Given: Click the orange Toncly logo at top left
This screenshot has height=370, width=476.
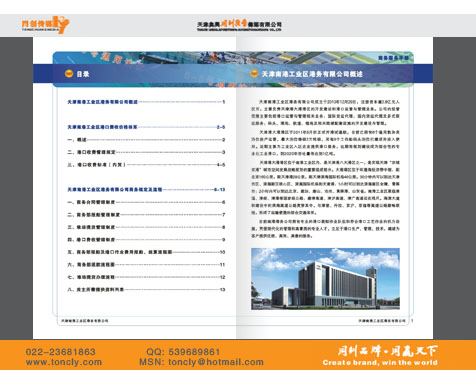Looking at the screenshot, I should tap(45, 25).
